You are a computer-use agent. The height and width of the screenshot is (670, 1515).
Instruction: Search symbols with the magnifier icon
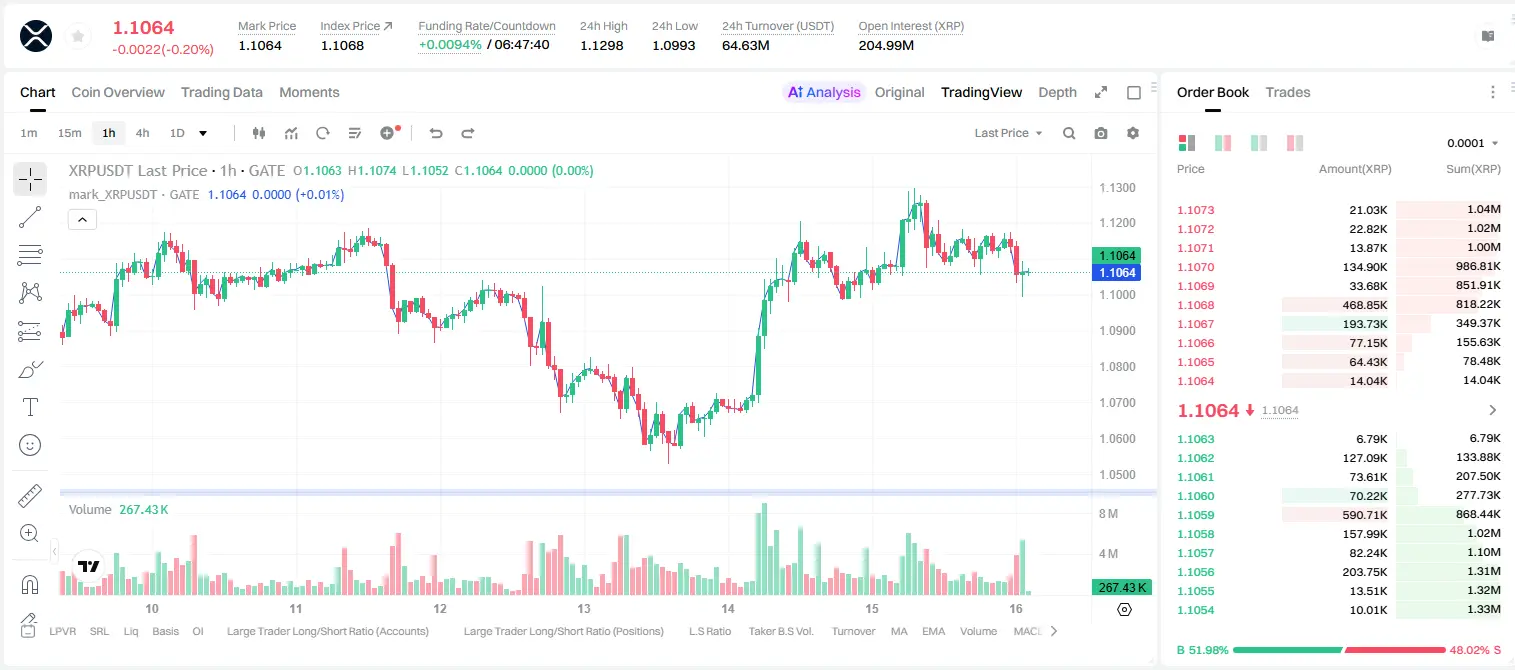[1069, 133]
